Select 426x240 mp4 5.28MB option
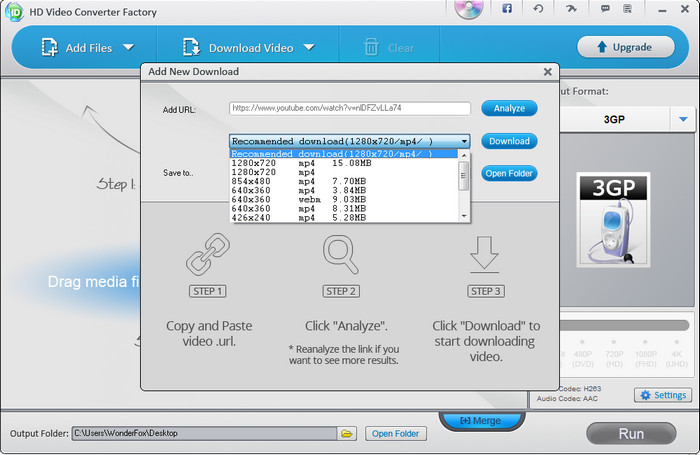 344,218
